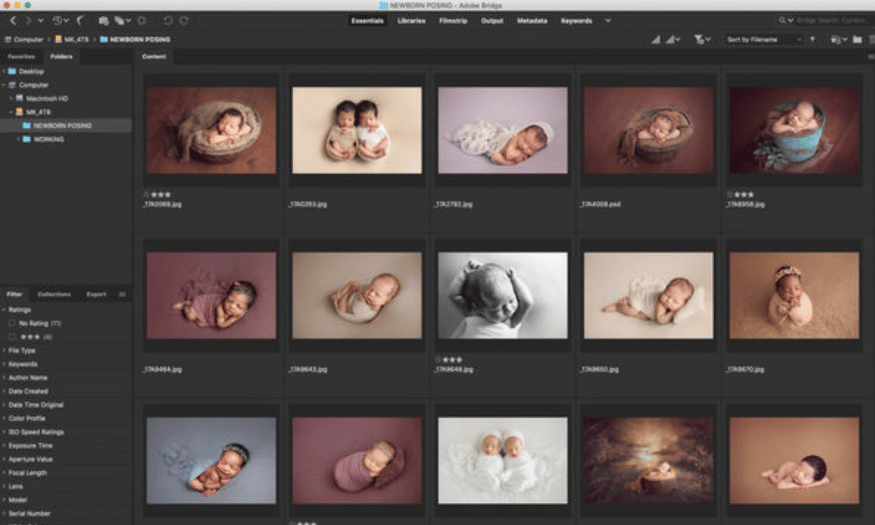Select thumbnail of _T7A4008.psd
This screenshot has width=875, height=525.
tap(648, 130)
